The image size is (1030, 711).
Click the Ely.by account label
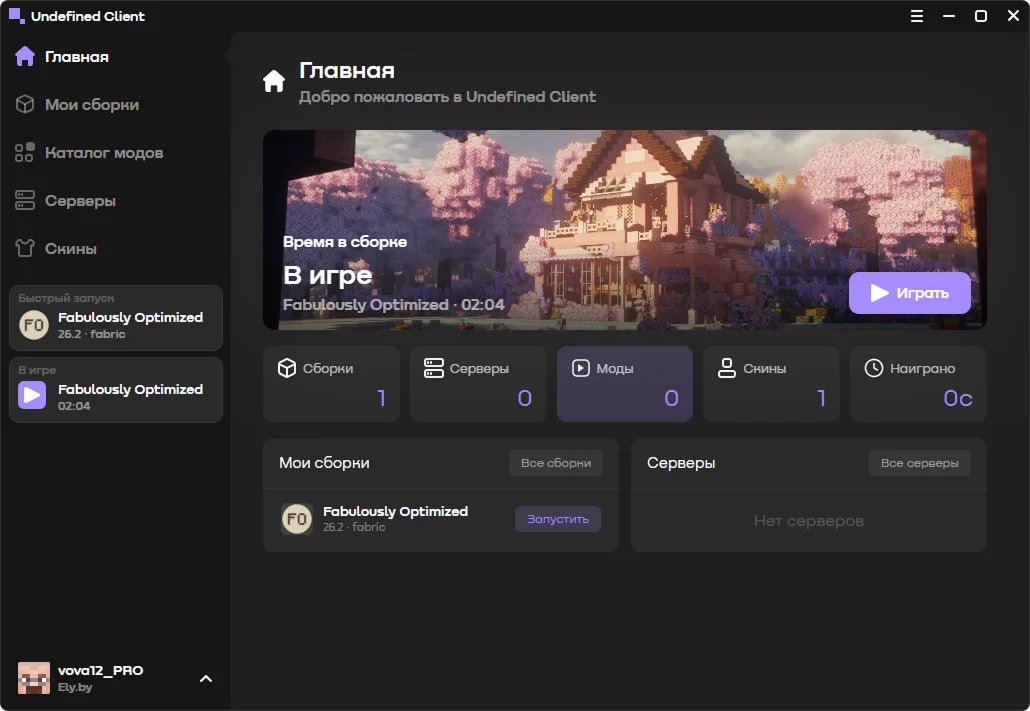point(75,687)
